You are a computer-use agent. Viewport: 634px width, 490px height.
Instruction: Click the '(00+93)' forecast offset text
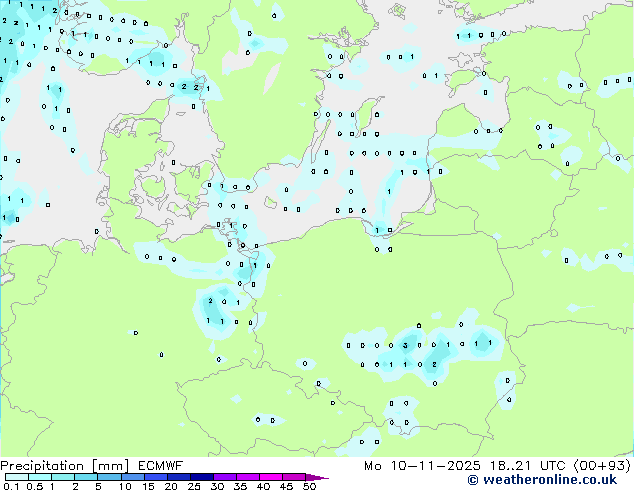602,466
